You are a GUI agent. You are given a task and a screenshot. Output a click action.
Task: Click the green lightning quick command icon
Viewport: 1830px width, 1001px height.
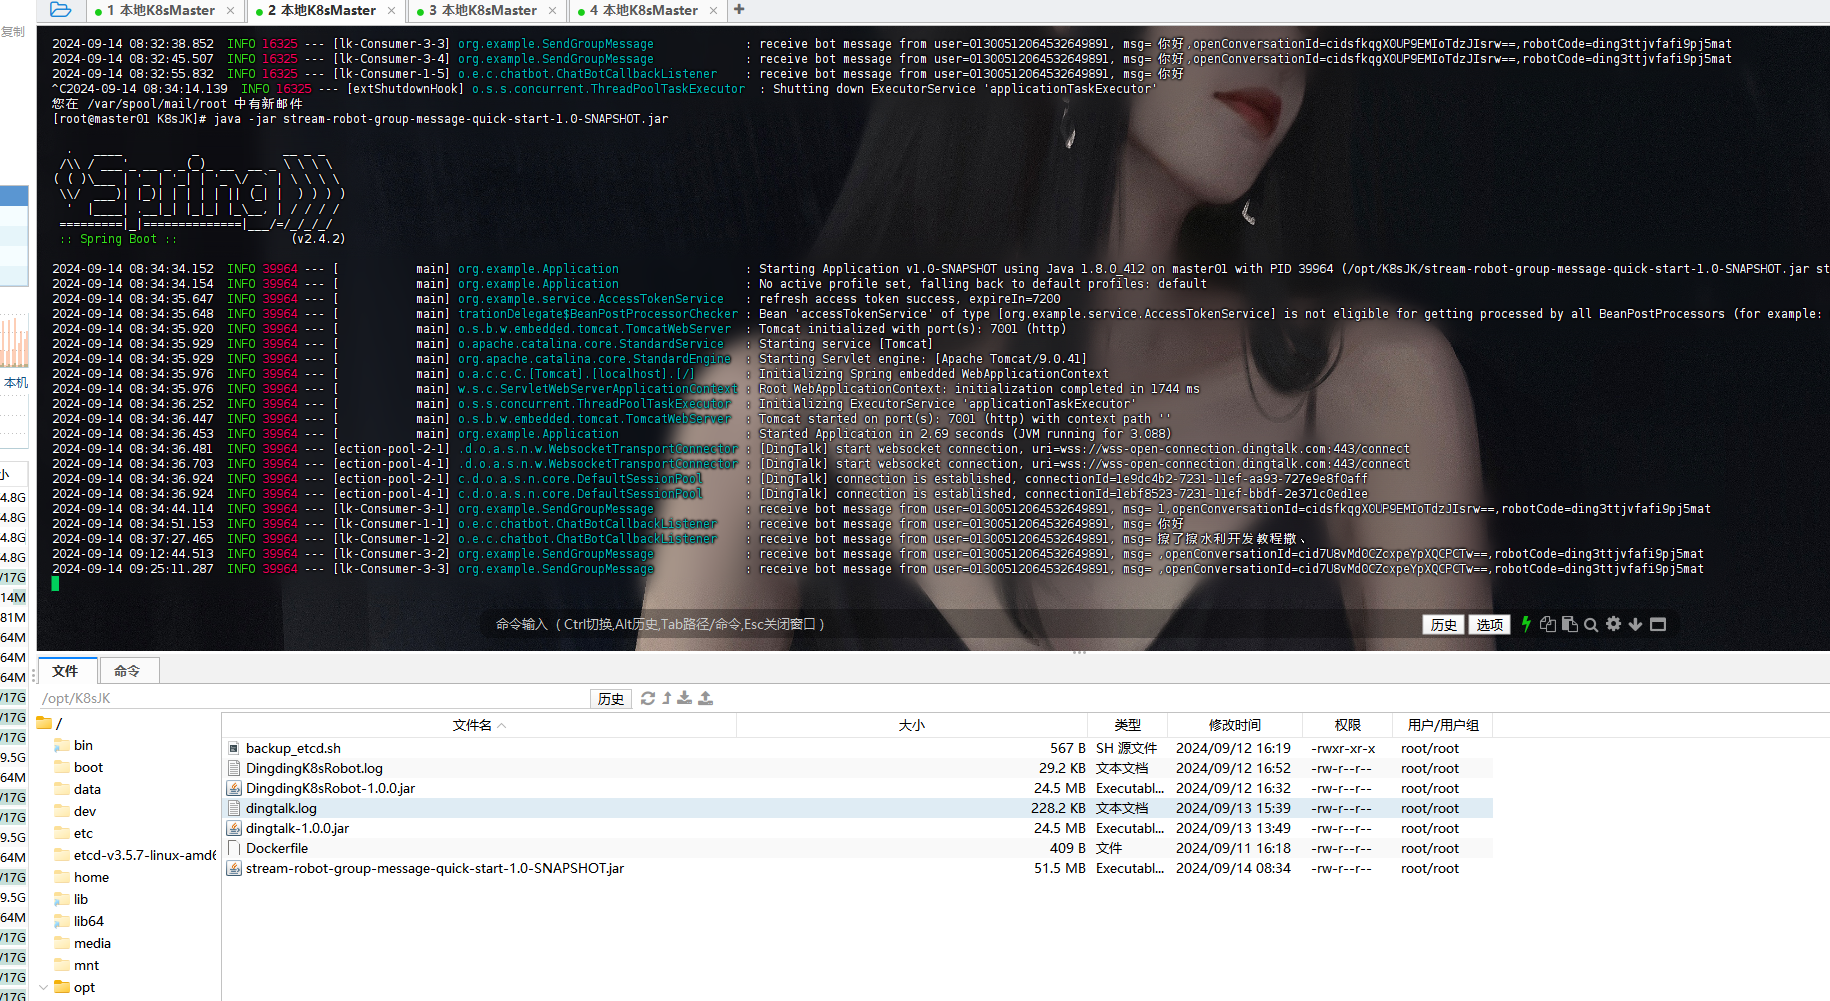point(1526,624)
